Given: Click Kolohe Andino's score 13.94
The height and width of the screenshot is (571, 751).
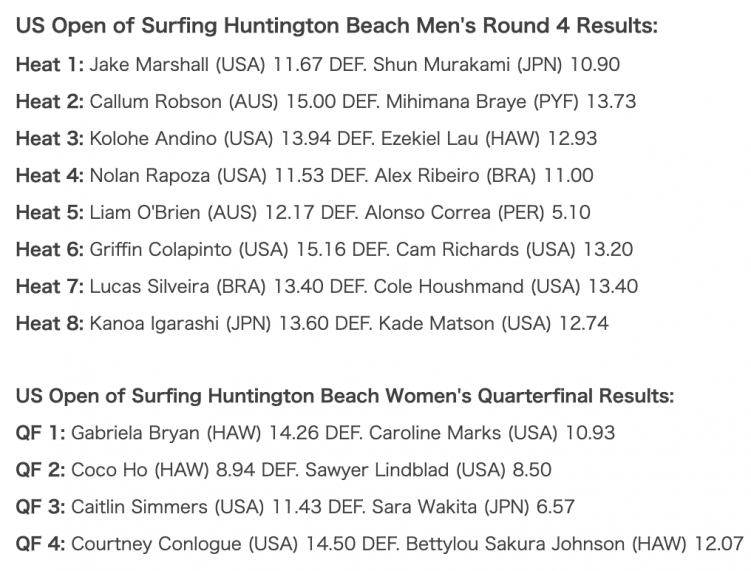Looking at the screenshot, I should click(x=306, y=138).
